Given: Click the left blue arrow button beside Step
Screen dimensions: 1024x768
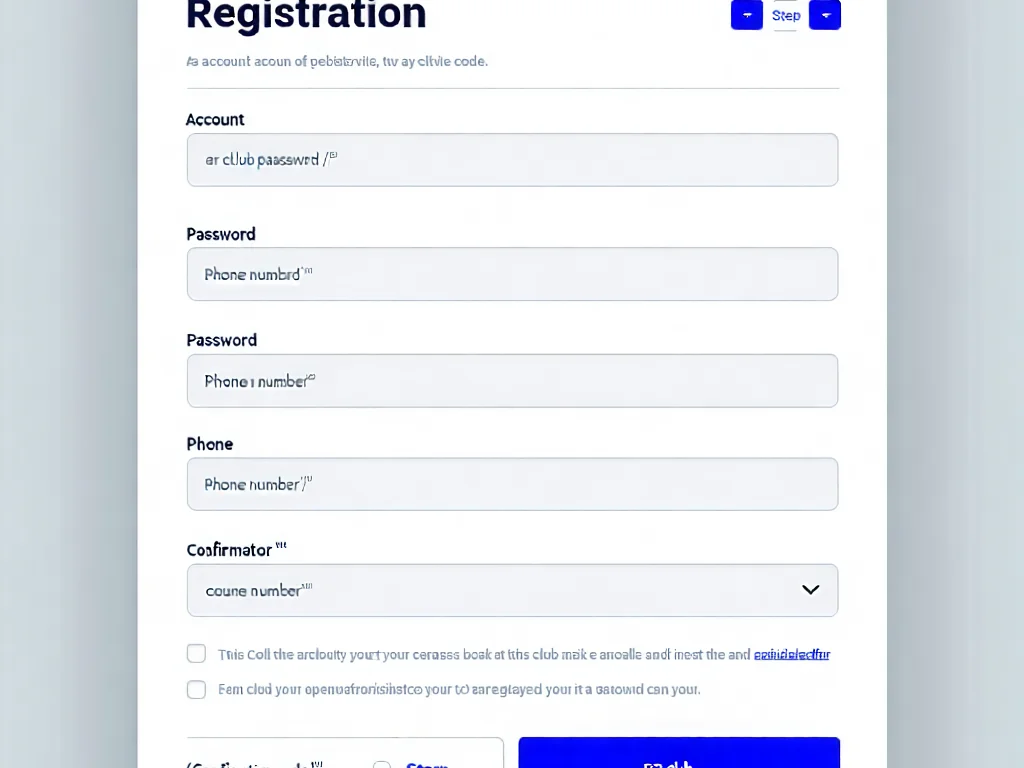Looking at the screenshot, I should 746,15.
